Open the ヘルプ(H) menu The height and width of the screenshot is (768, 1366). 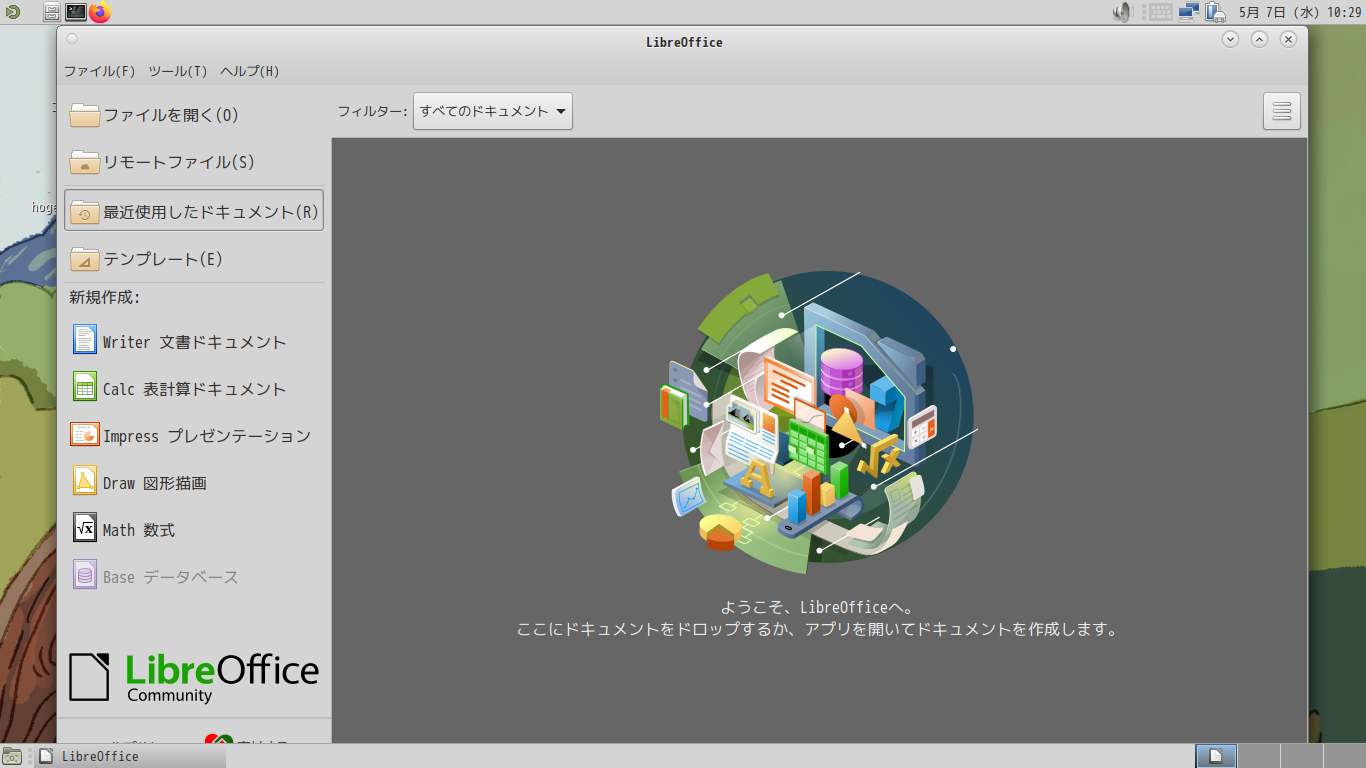pos(249,71)
